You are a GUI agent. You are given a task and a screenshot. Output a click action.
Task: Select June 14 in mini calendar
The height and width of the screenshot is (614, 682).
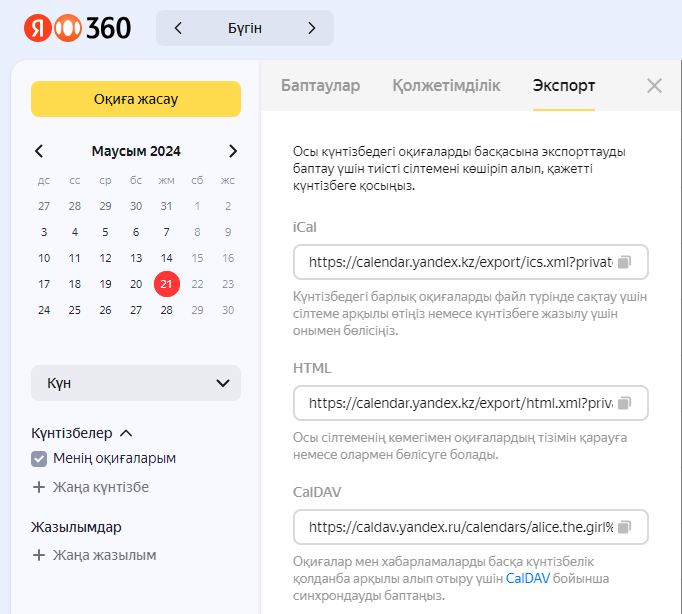(x=167, y=257)
